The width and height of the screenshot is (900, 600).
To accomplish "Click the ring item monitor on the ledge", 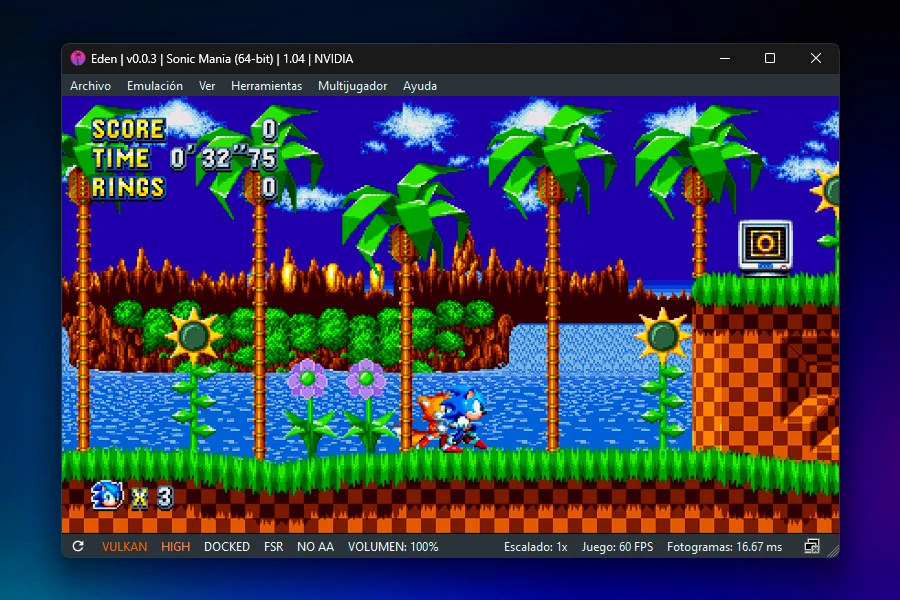I will [x=765, y=247].
